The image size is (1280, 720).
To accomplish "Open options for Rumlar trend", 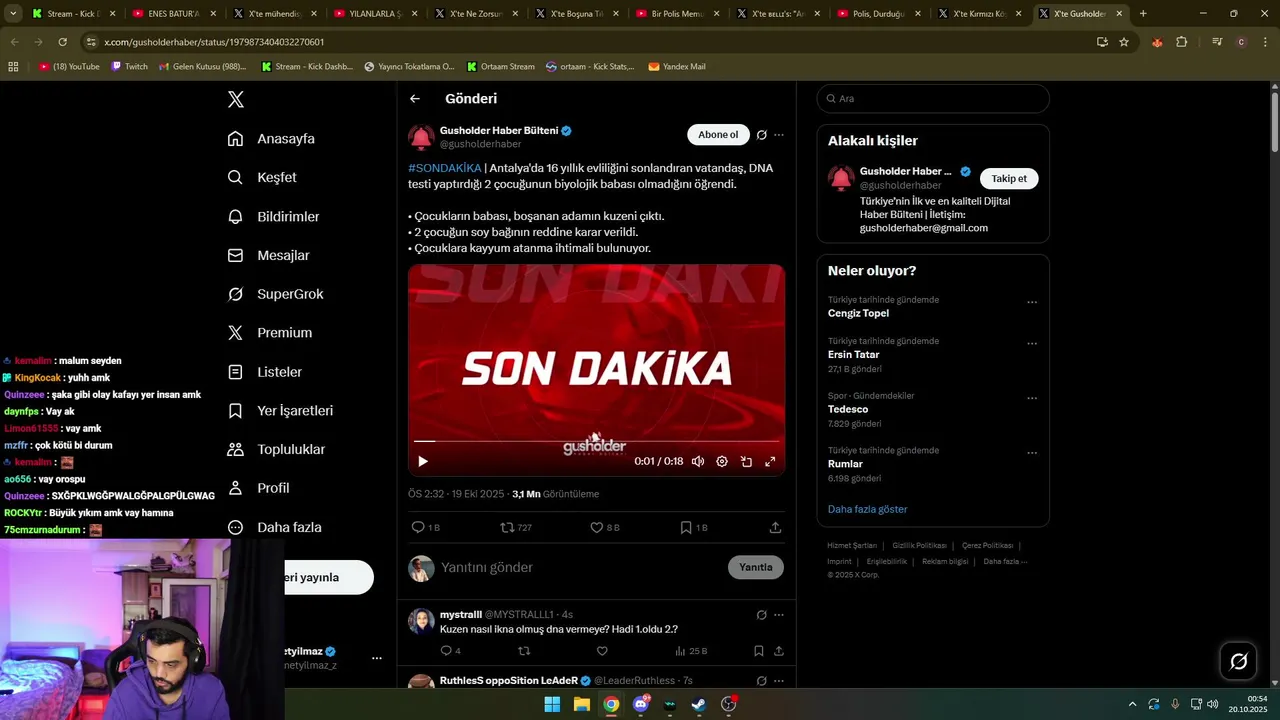I will click(x=1032, y=453).
